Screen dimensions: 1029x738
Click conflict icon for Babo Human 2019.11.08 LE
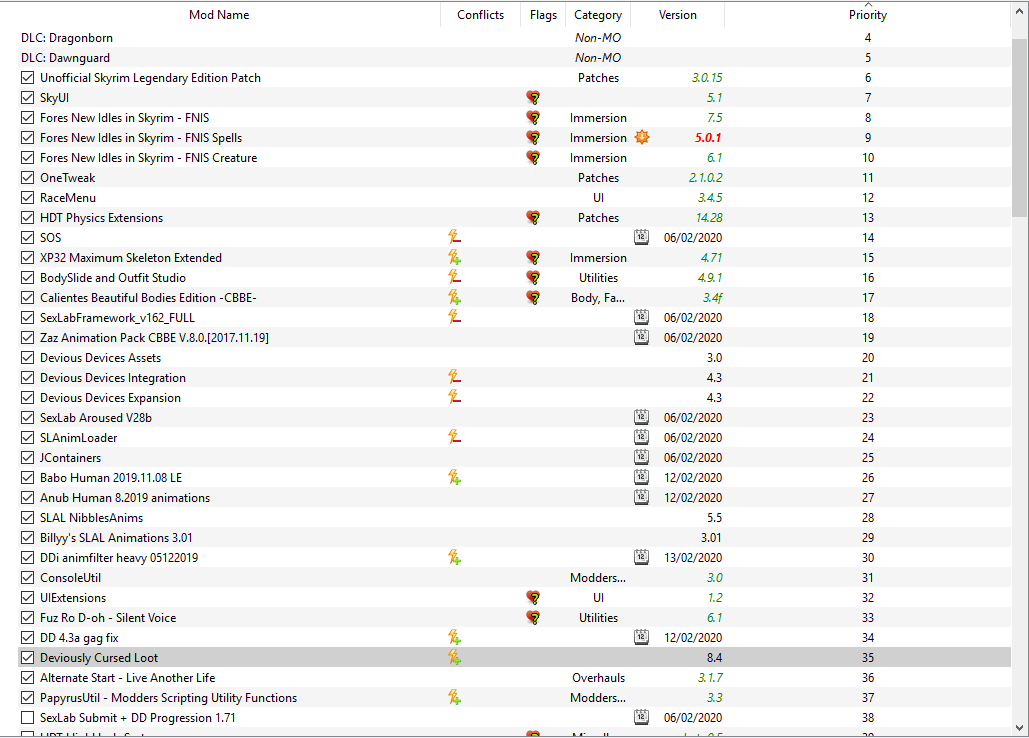454,478
